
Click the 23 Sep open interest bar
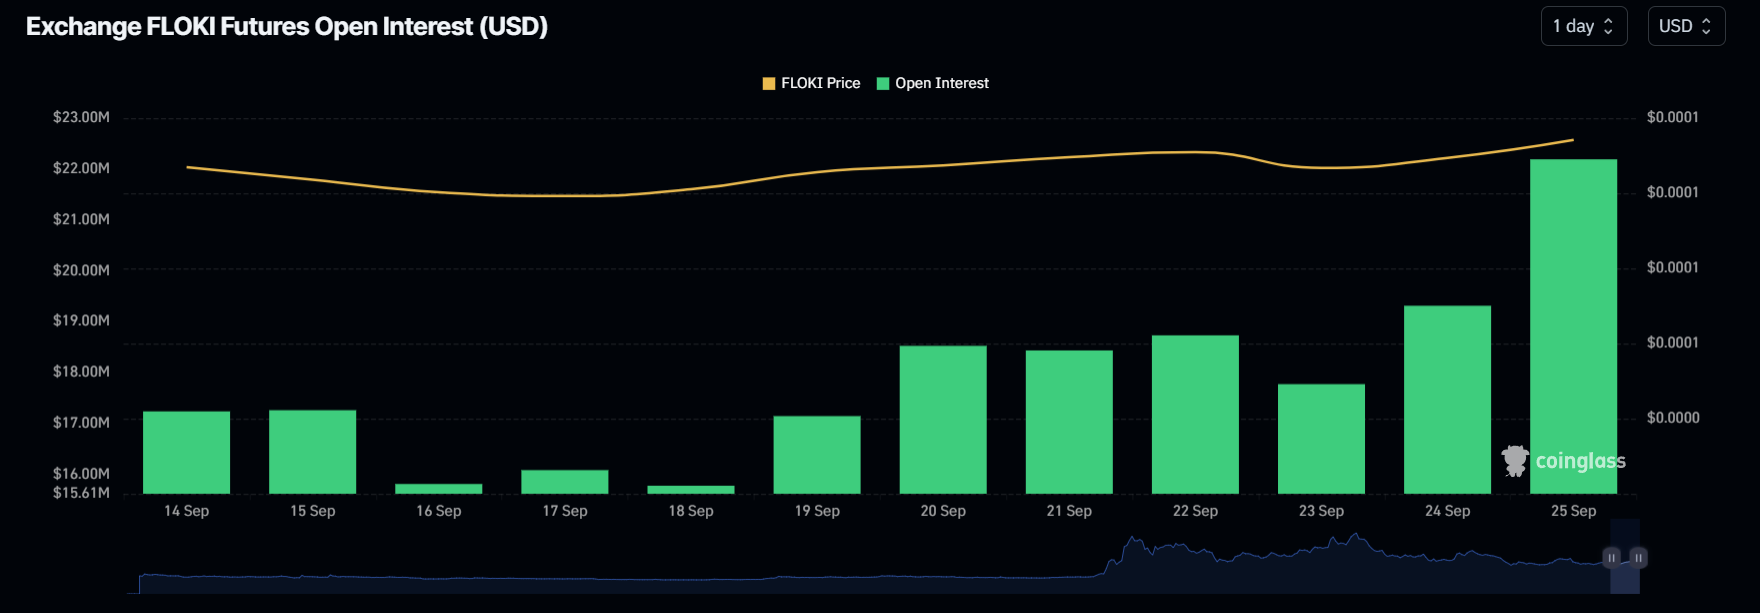[x=1320, y=439]
